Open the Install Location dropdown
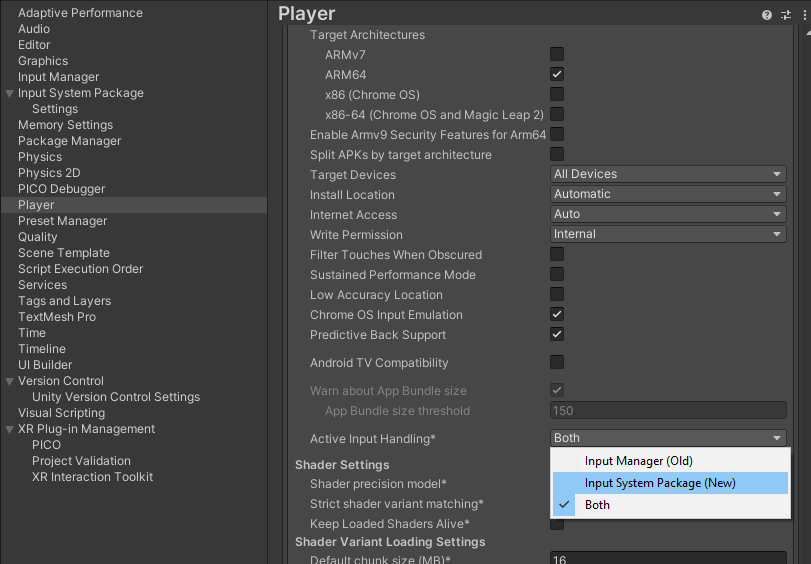This screenshot has width=811, height=564. [668, 194]
